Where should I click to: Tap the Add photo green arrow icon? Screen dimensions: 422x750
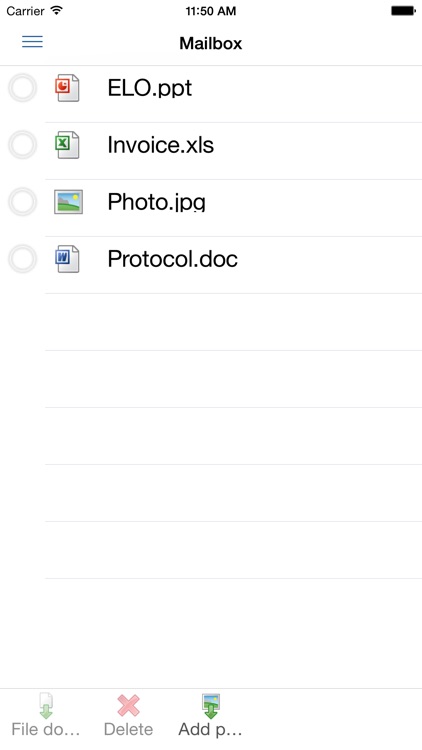point(211,706)
